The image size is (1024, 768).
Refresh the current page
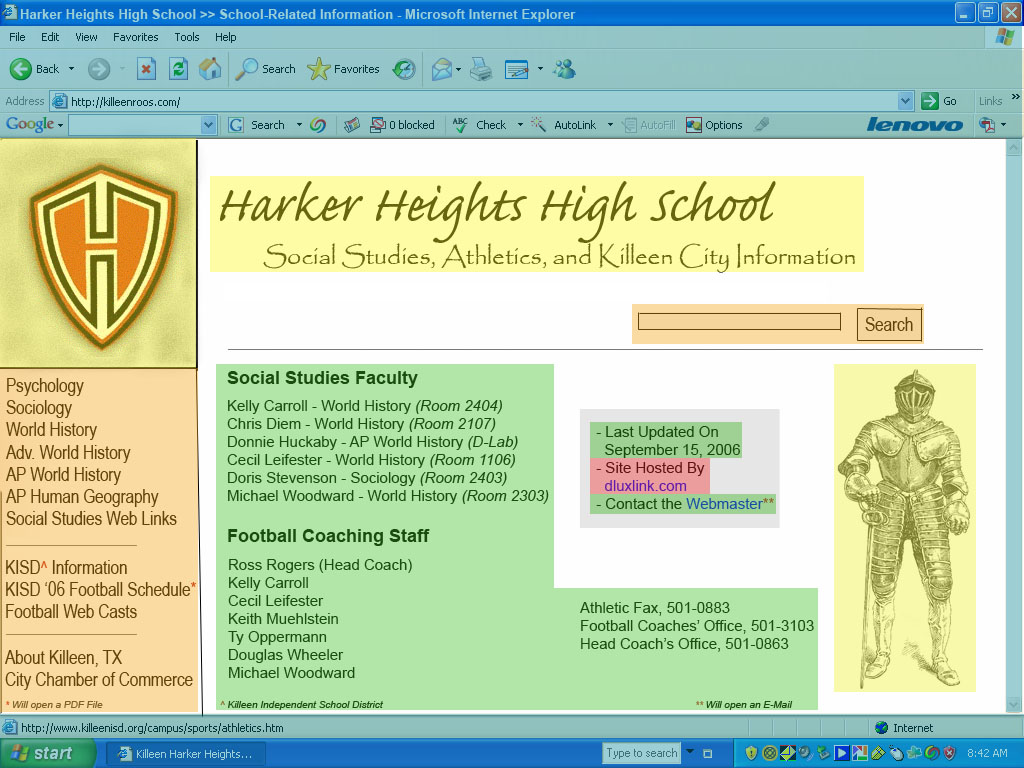tap(178, 69)
